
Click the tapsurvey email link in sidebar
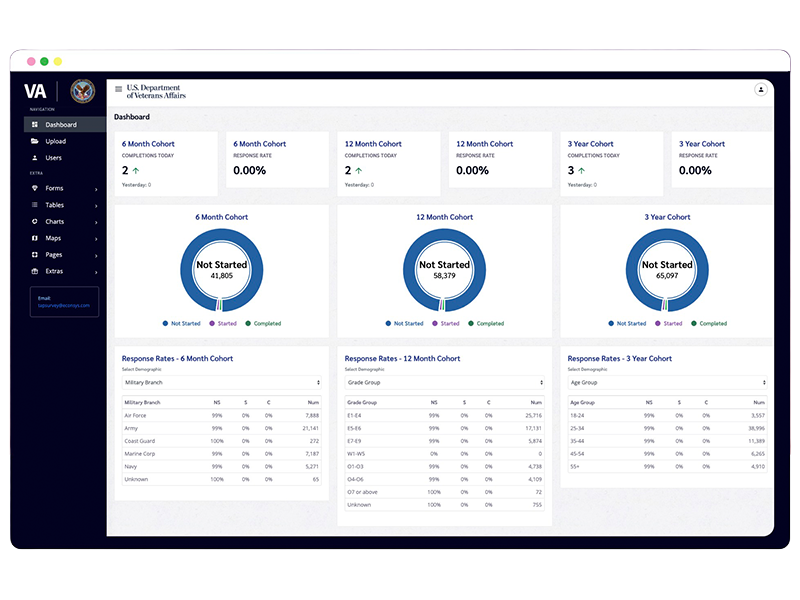click(65, 305)
